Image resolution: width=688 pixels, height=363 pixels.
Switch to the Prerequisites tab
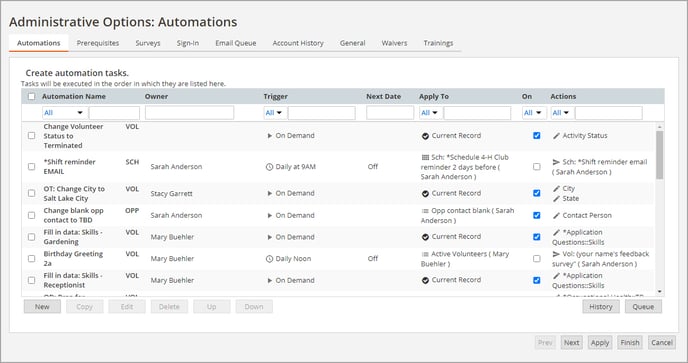[x=98, y=43]
